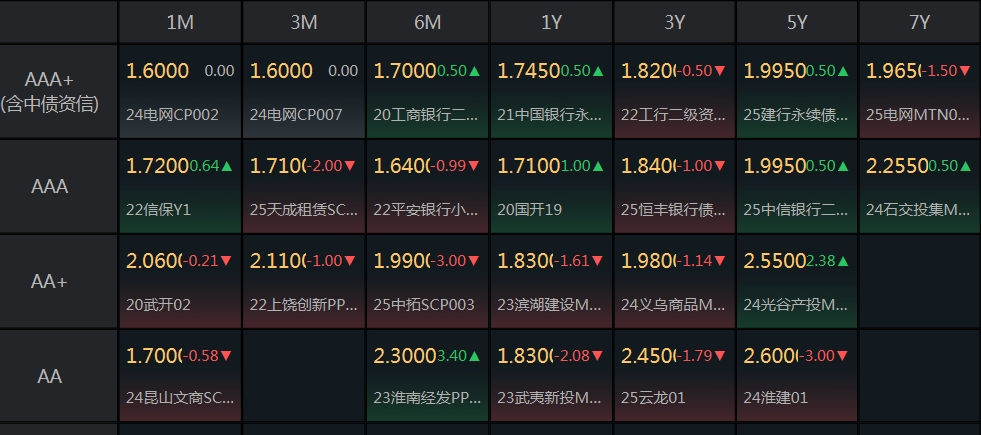Click the red down arrow in AAA+ 3Y cell
The width and height of the screenshot is (981, 435).
(x=720, y=71)
